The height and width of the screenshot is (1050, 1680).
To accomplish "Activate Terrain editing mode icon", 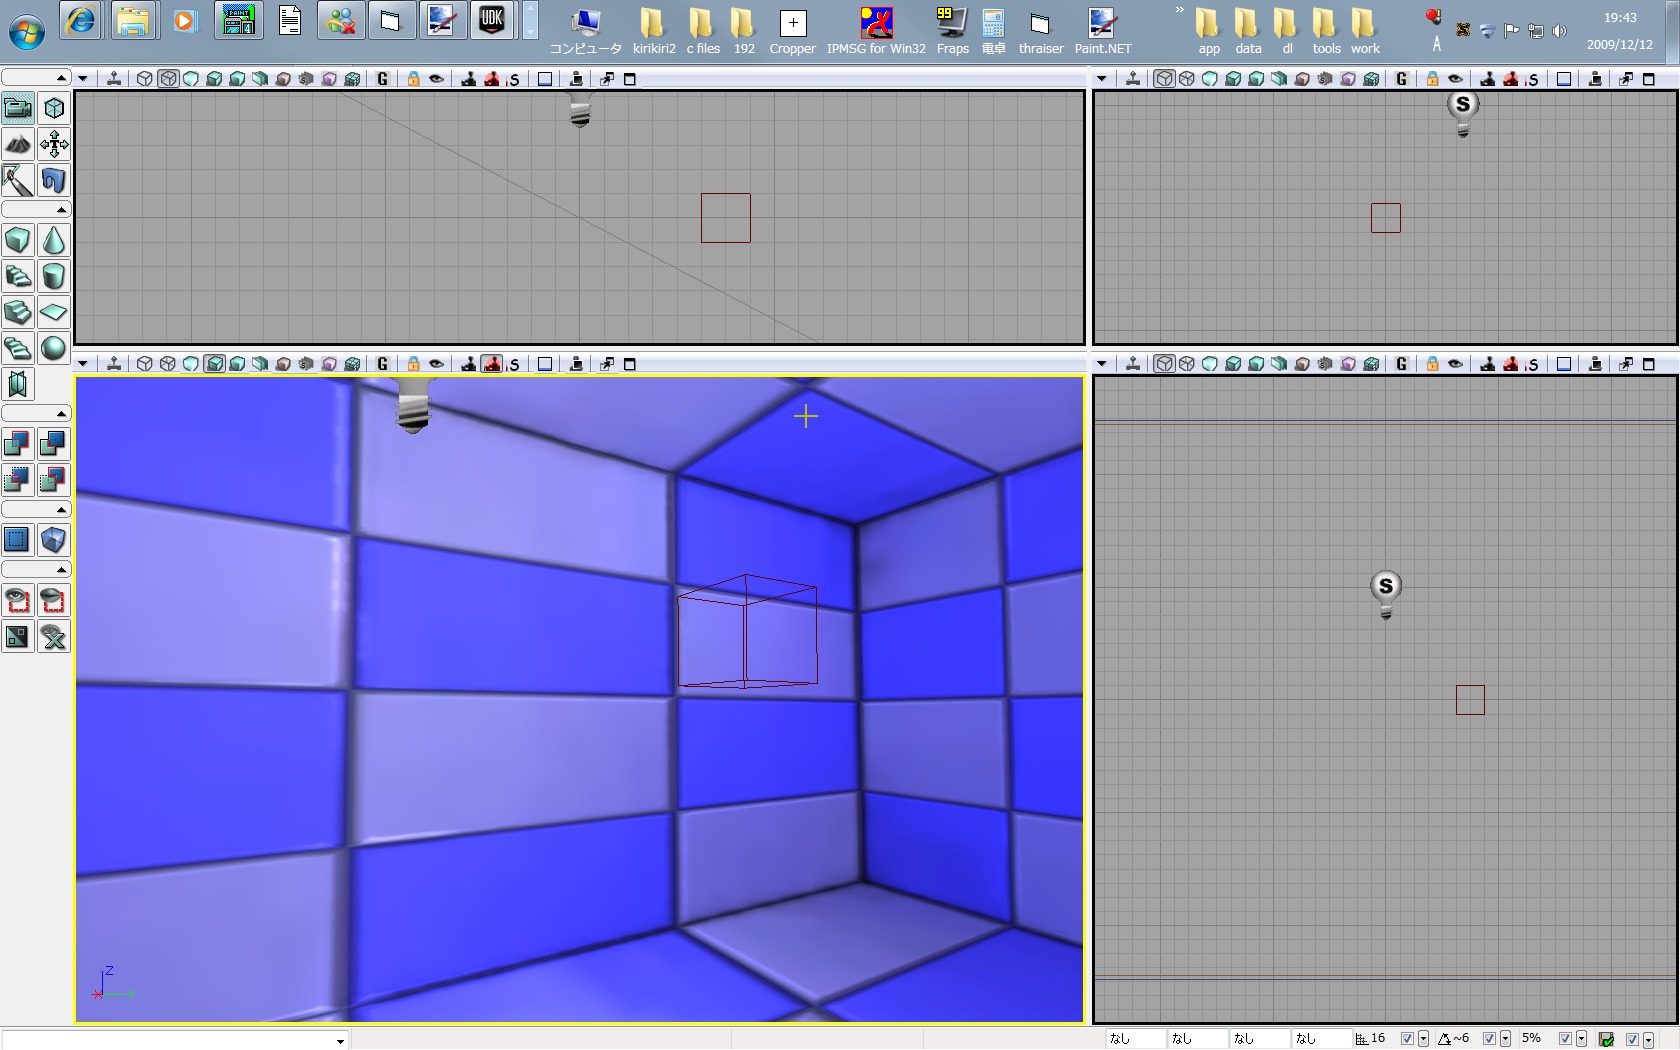I will click(18, 144).
